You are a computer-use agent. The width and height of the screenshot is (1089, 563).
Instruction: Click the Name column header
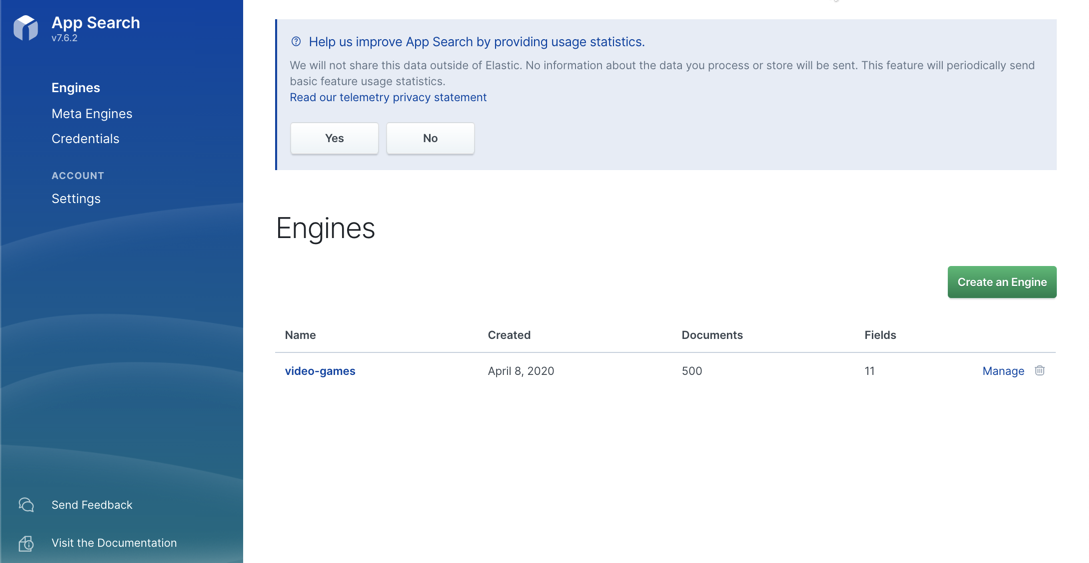(x=300, y=335)
